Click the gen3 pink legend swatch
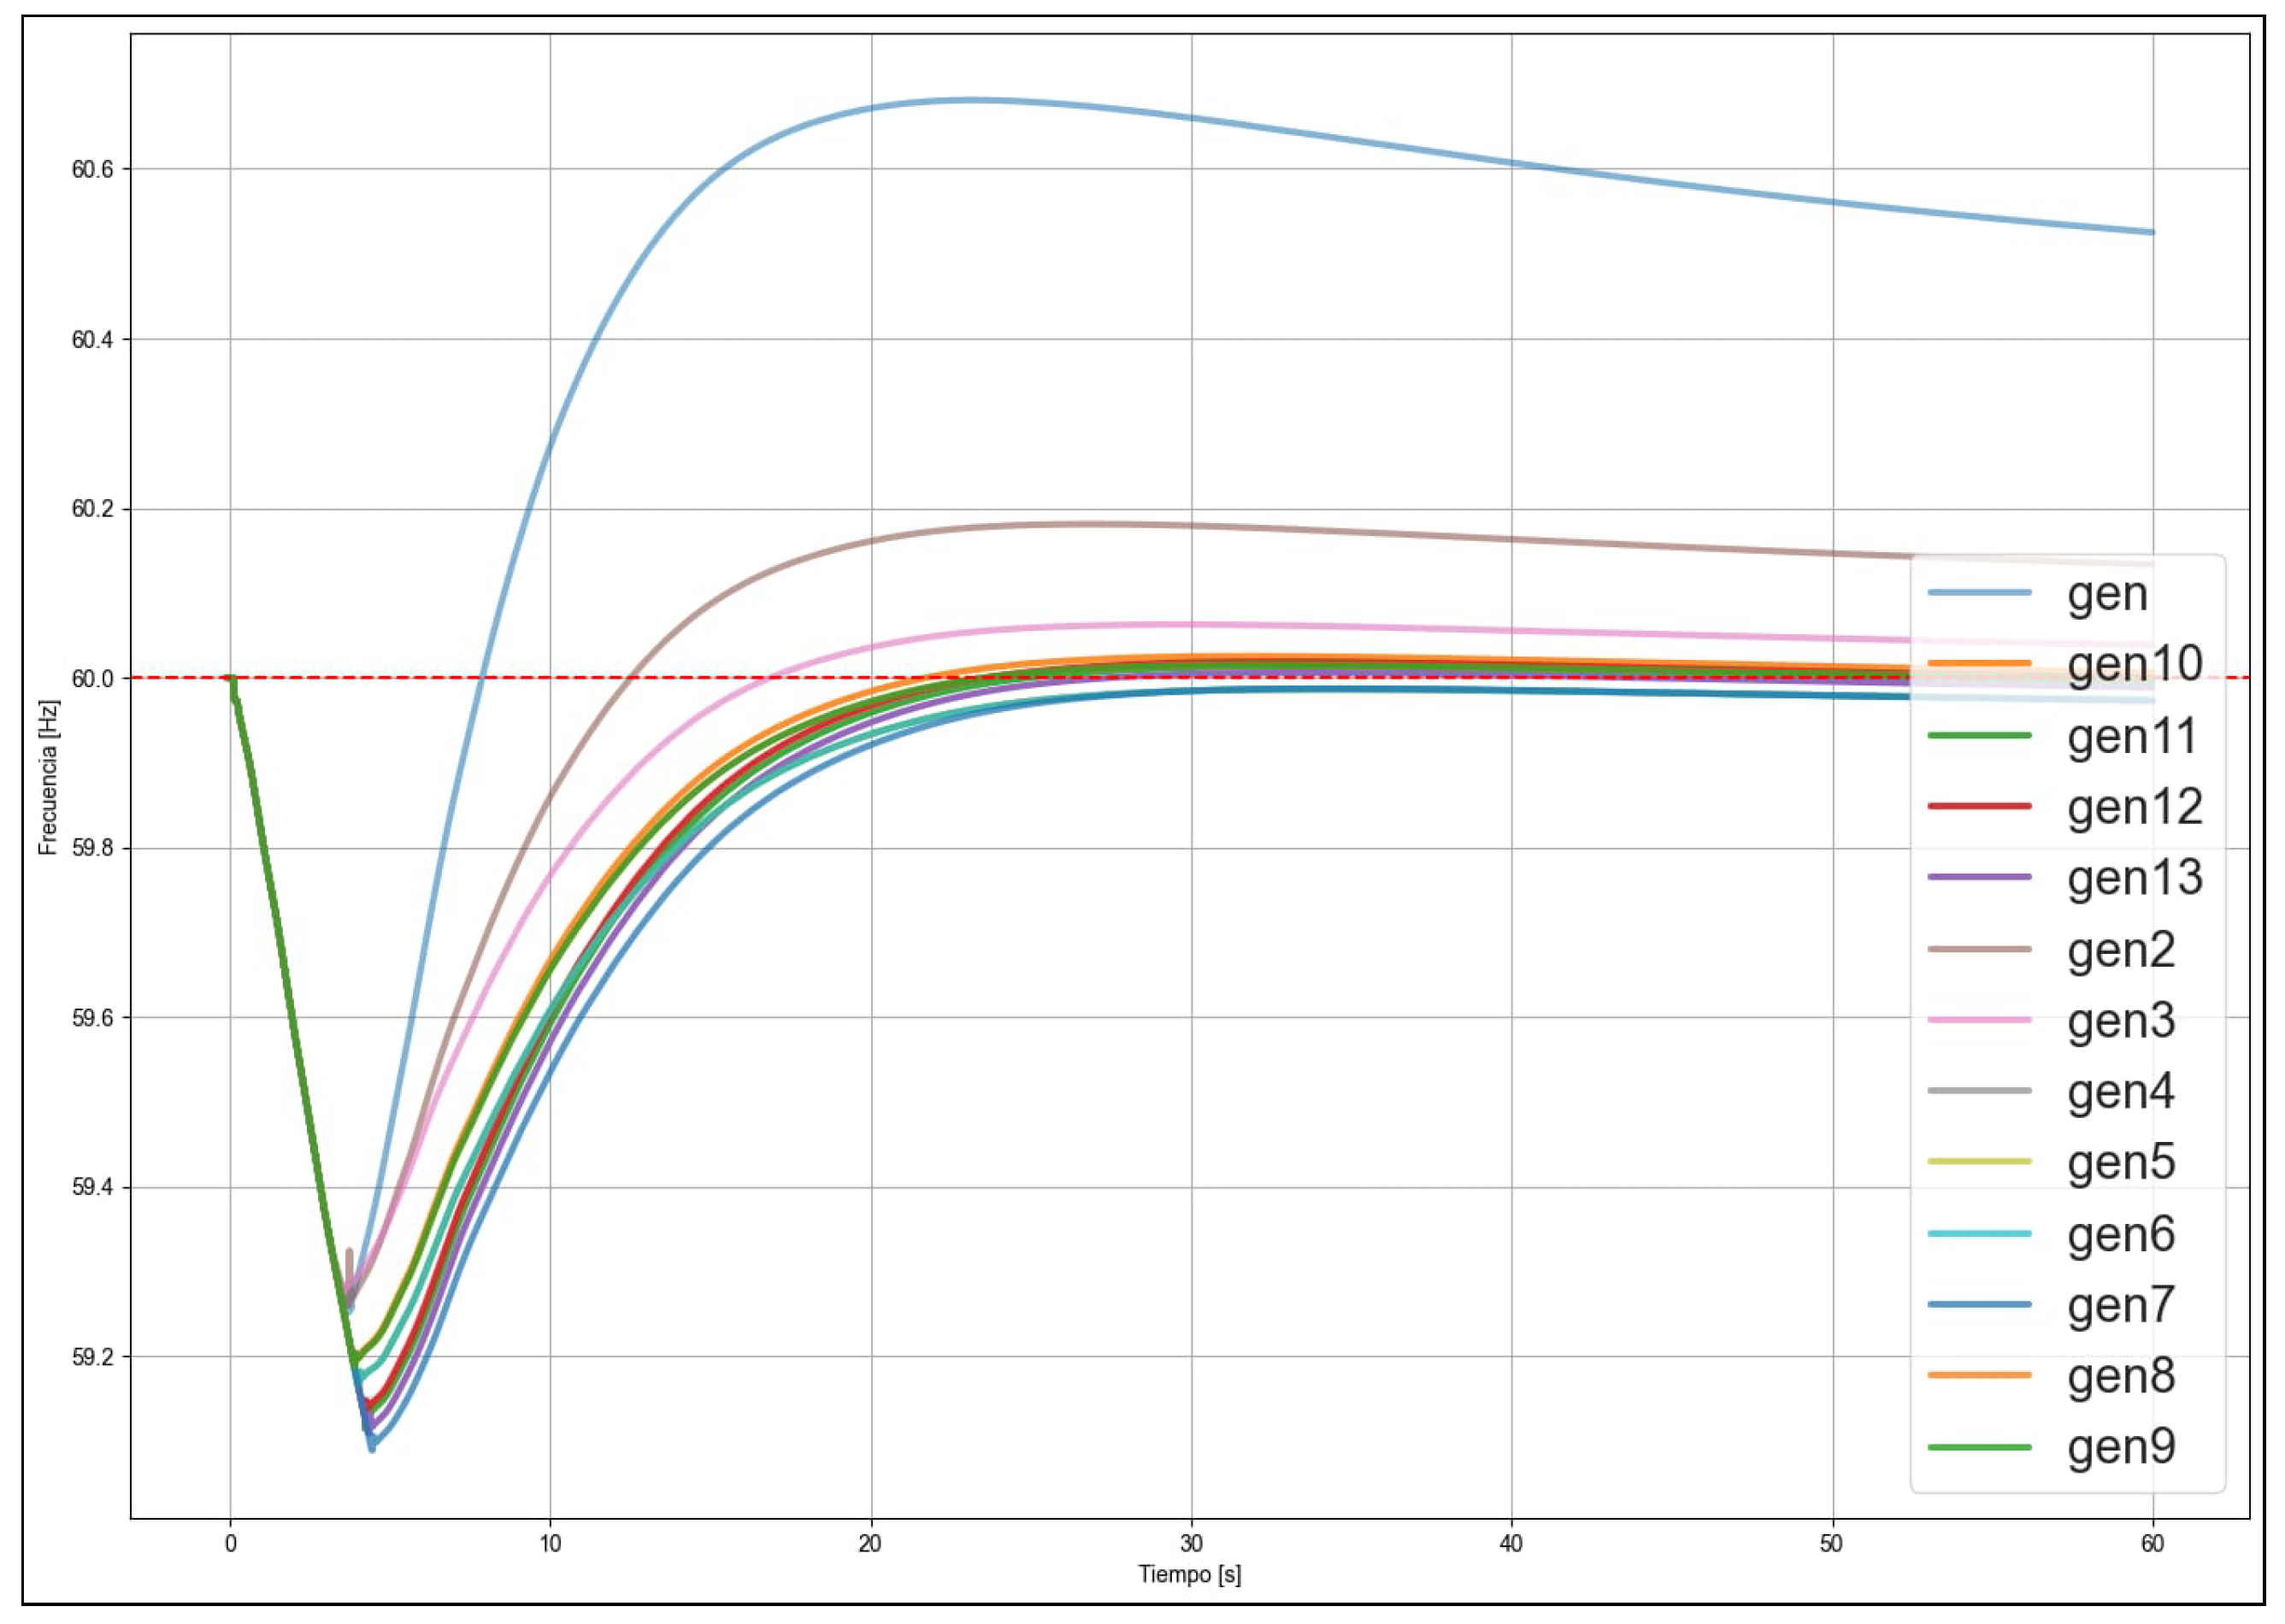 1978,1020
